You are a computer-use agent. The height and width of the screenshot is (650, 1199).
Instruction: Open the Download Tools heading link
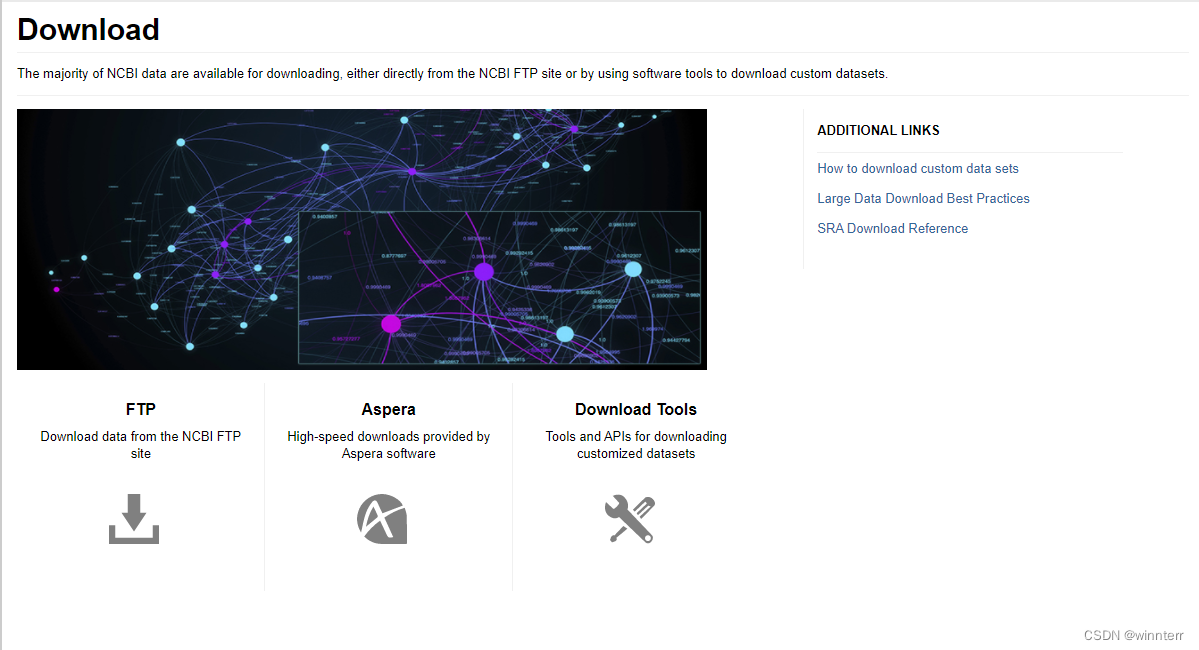(636, 409)
